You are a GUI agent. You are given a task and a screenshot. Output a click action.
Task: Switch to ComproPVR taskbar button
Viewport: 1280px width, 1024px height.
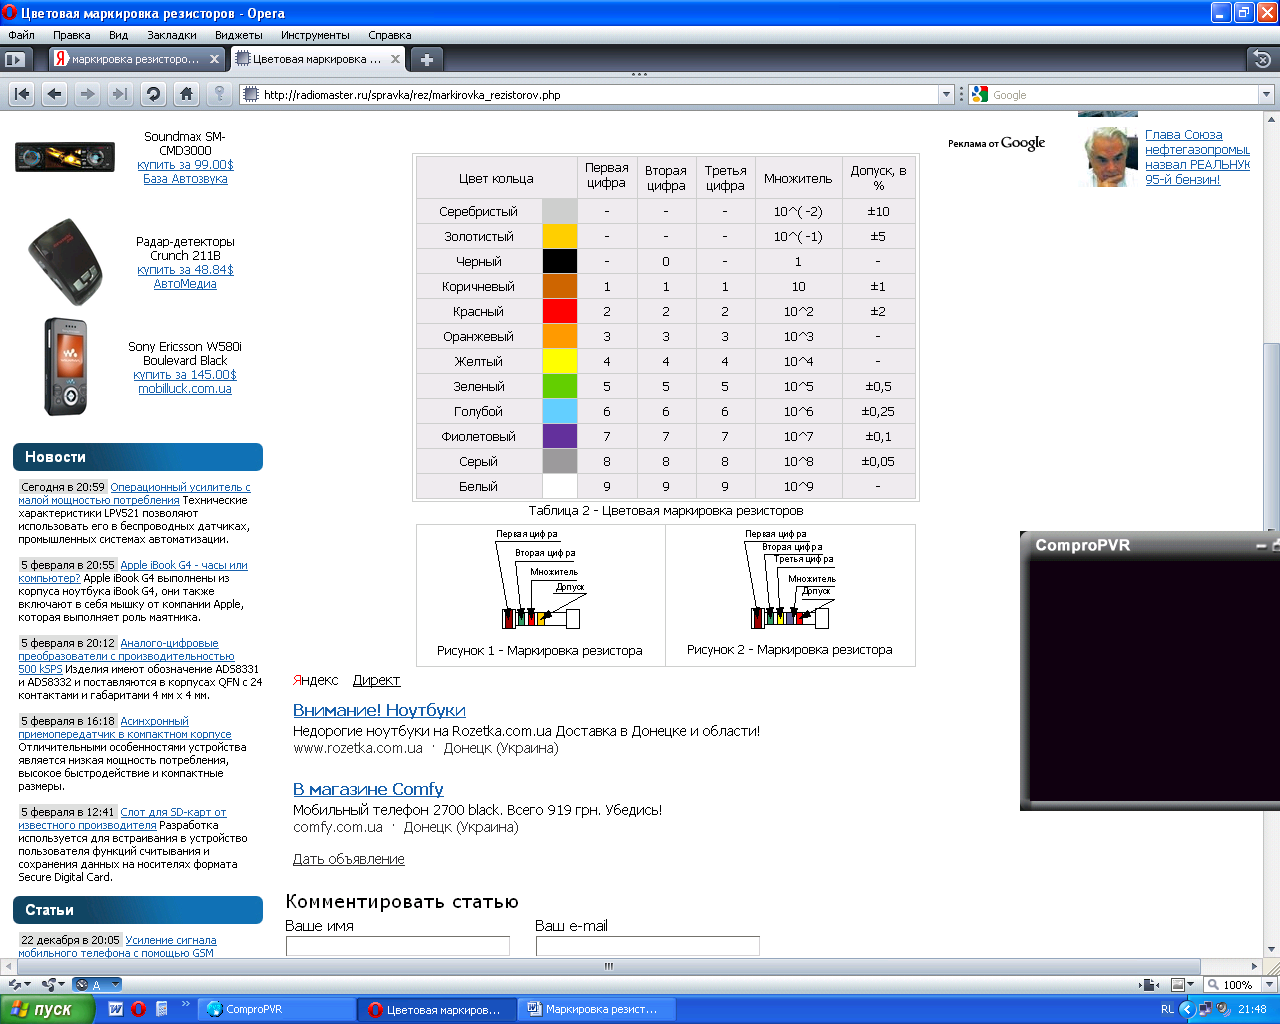pyautogui.click(x=277, y=1009)
